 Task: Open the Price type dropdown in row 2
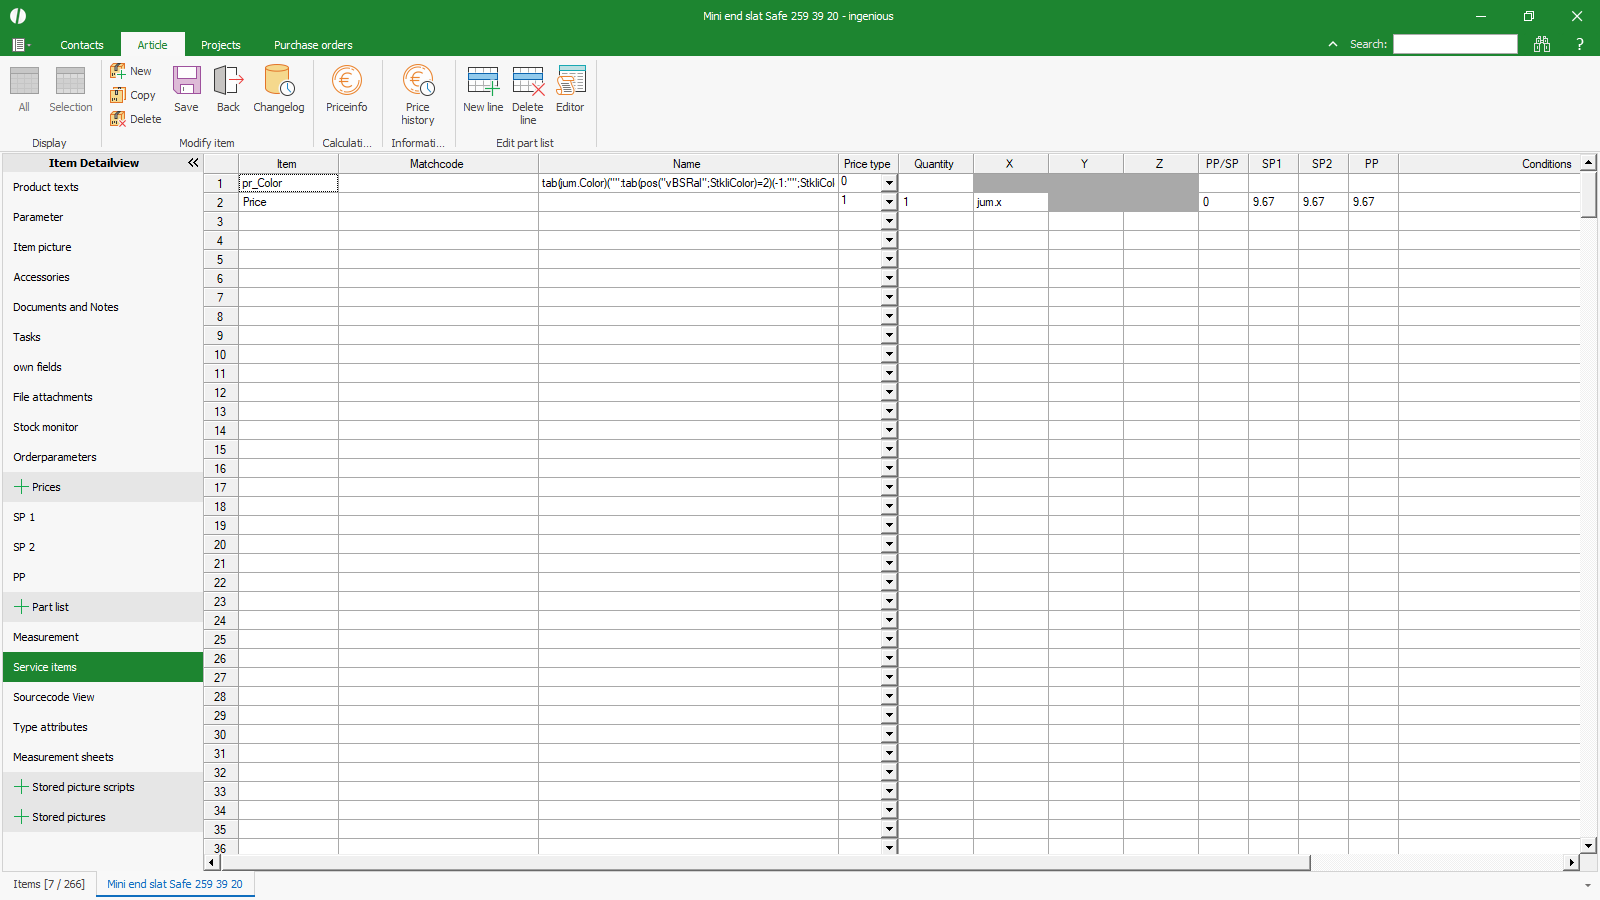click(888, 202)
